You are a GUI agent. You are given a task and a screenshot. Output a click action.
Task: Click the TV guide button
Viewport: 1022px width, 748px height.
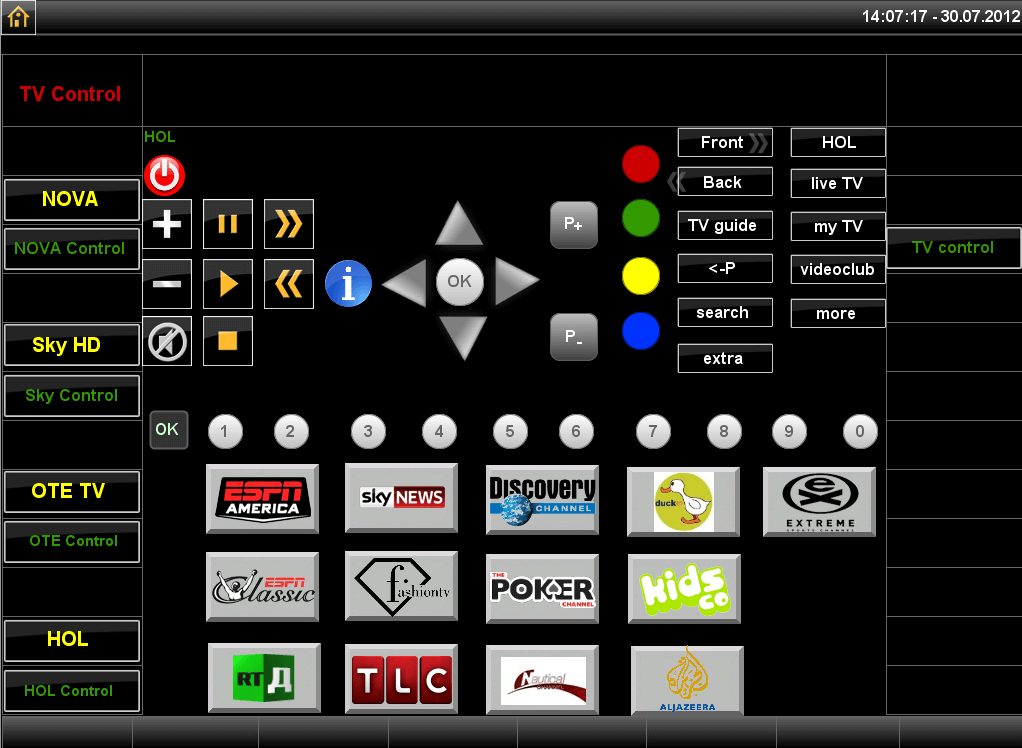pos(723,226)
